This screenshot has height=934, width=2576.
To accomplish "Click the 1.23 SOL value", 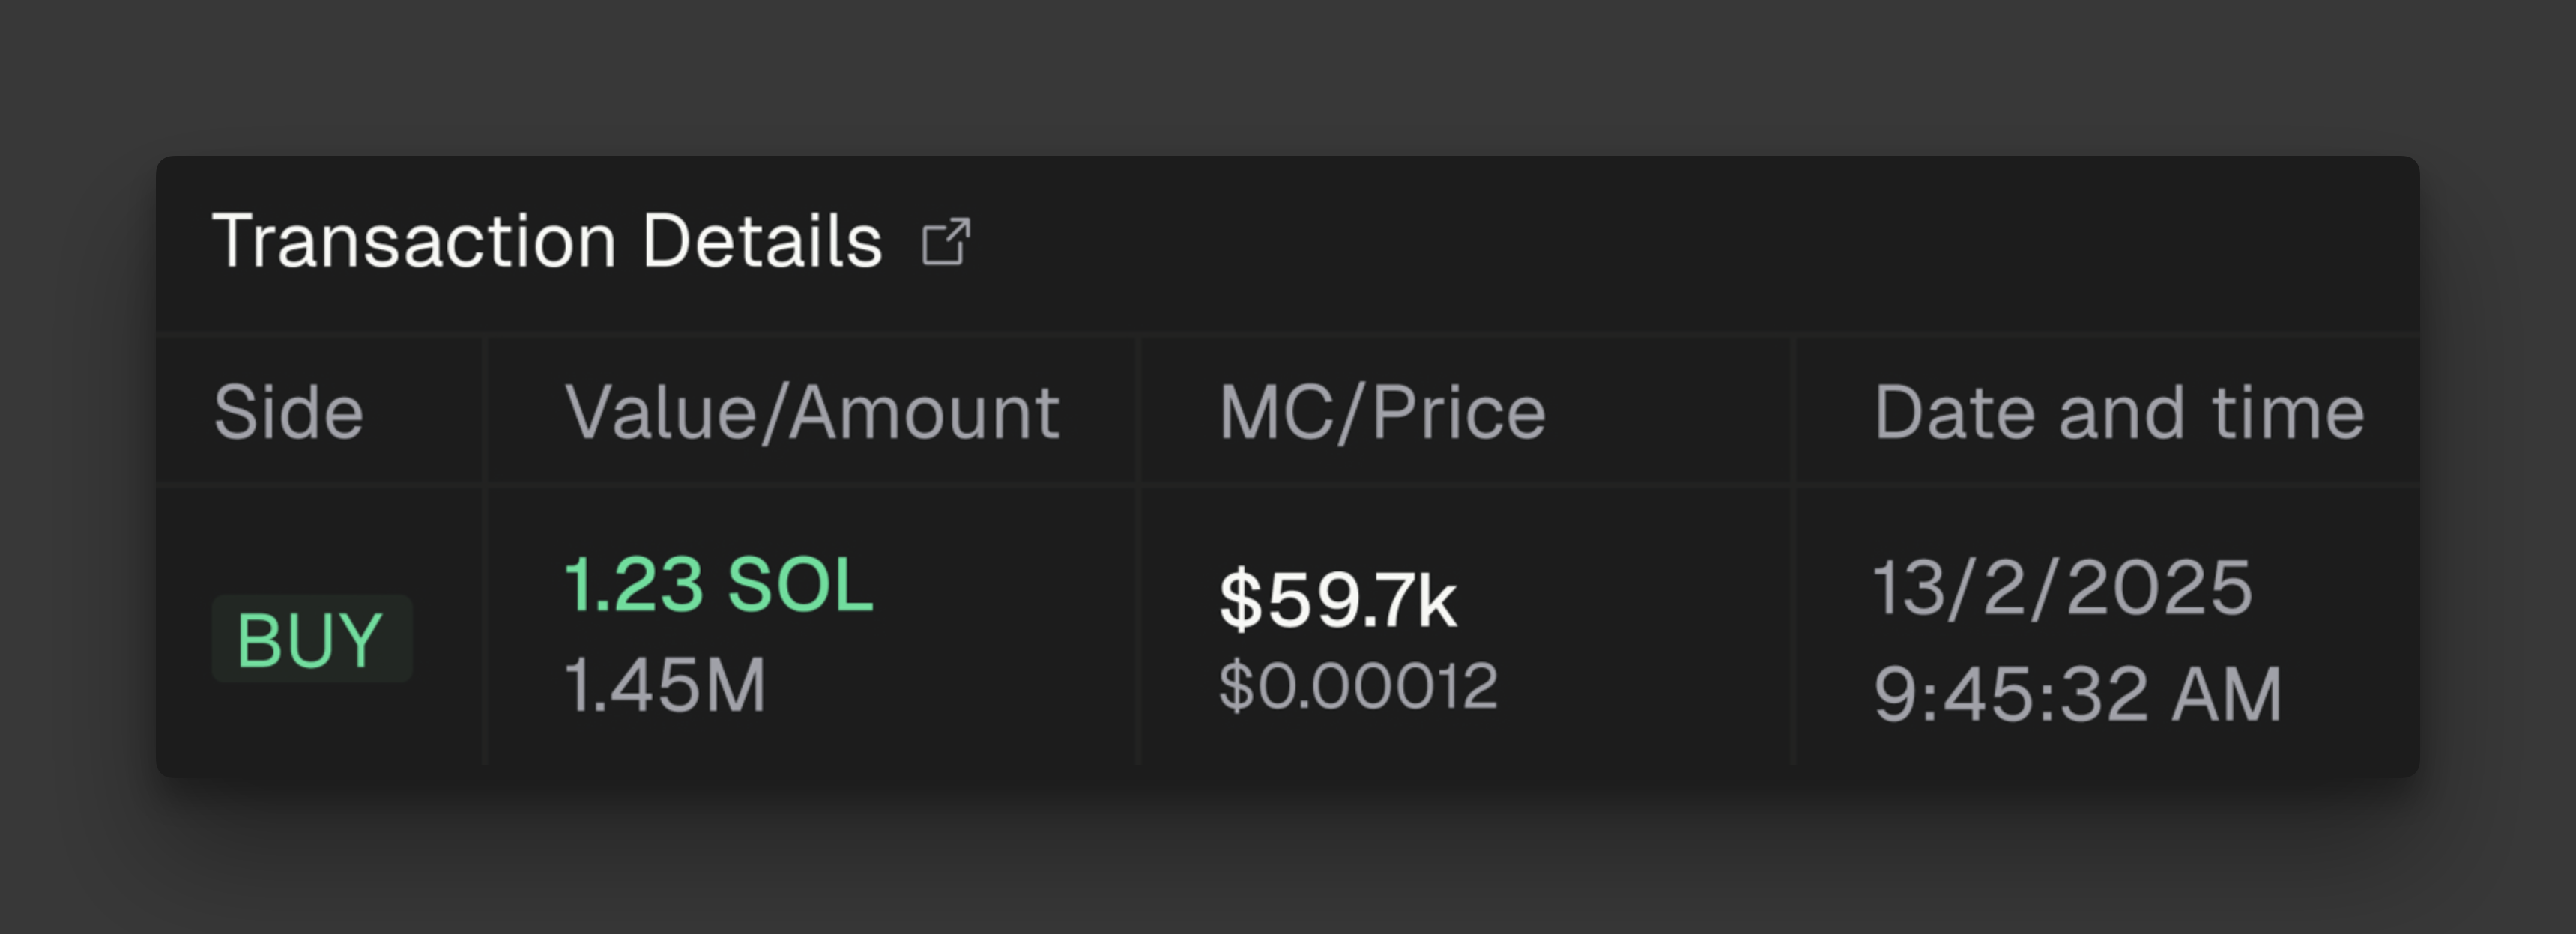I will click(718, 585).
